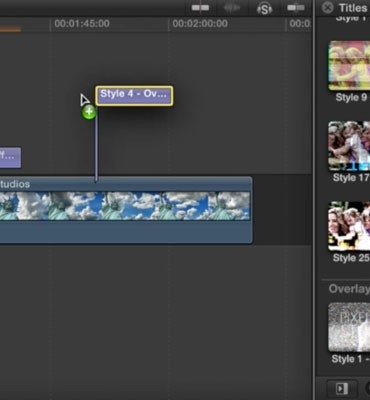370x400 pixels.
Task: Toggle audio skimming waveform icon
Action: 233,8
